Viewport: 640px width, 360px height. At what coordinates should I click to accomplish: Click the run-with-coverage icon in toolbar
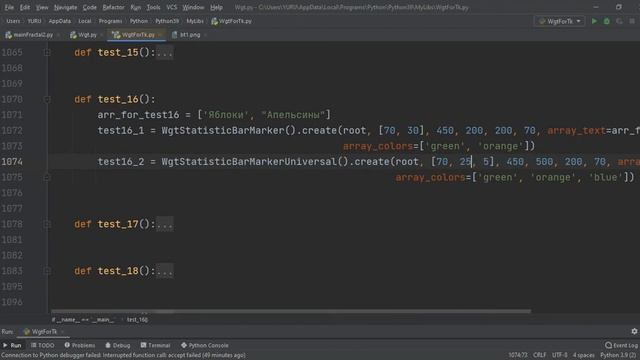click(619, 21)
